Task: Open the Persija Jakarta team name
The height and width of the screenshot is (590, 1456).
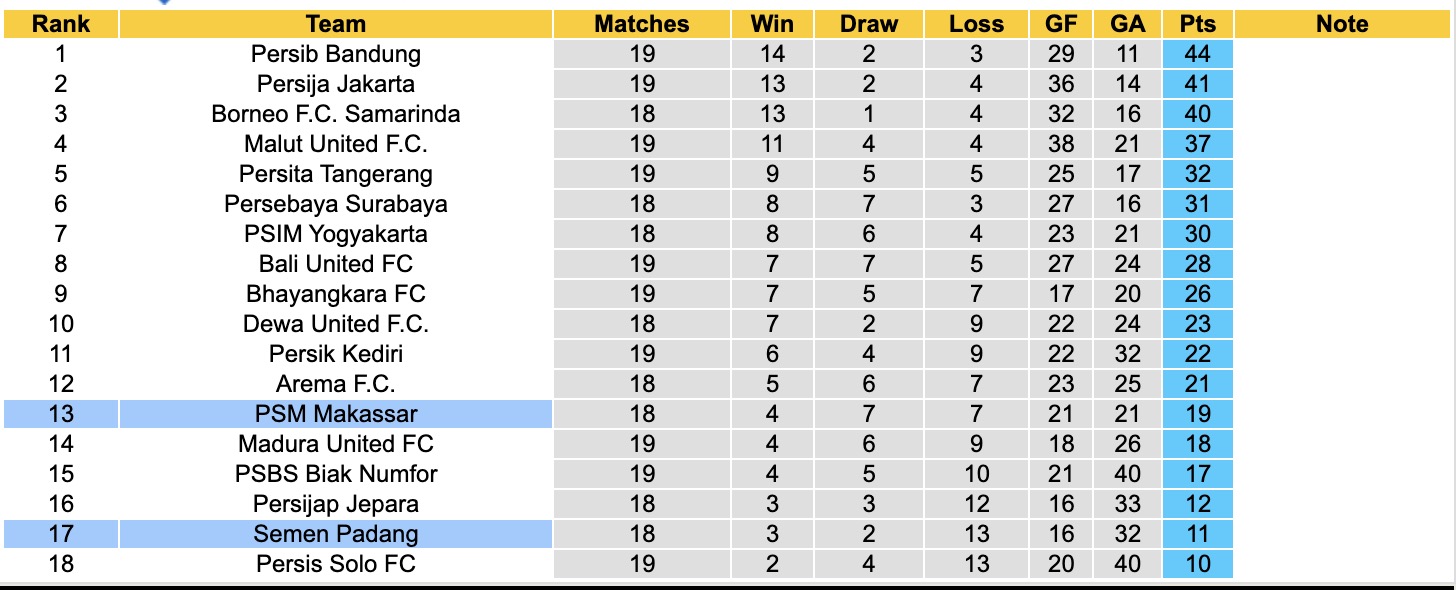Action: pos(336,84)
